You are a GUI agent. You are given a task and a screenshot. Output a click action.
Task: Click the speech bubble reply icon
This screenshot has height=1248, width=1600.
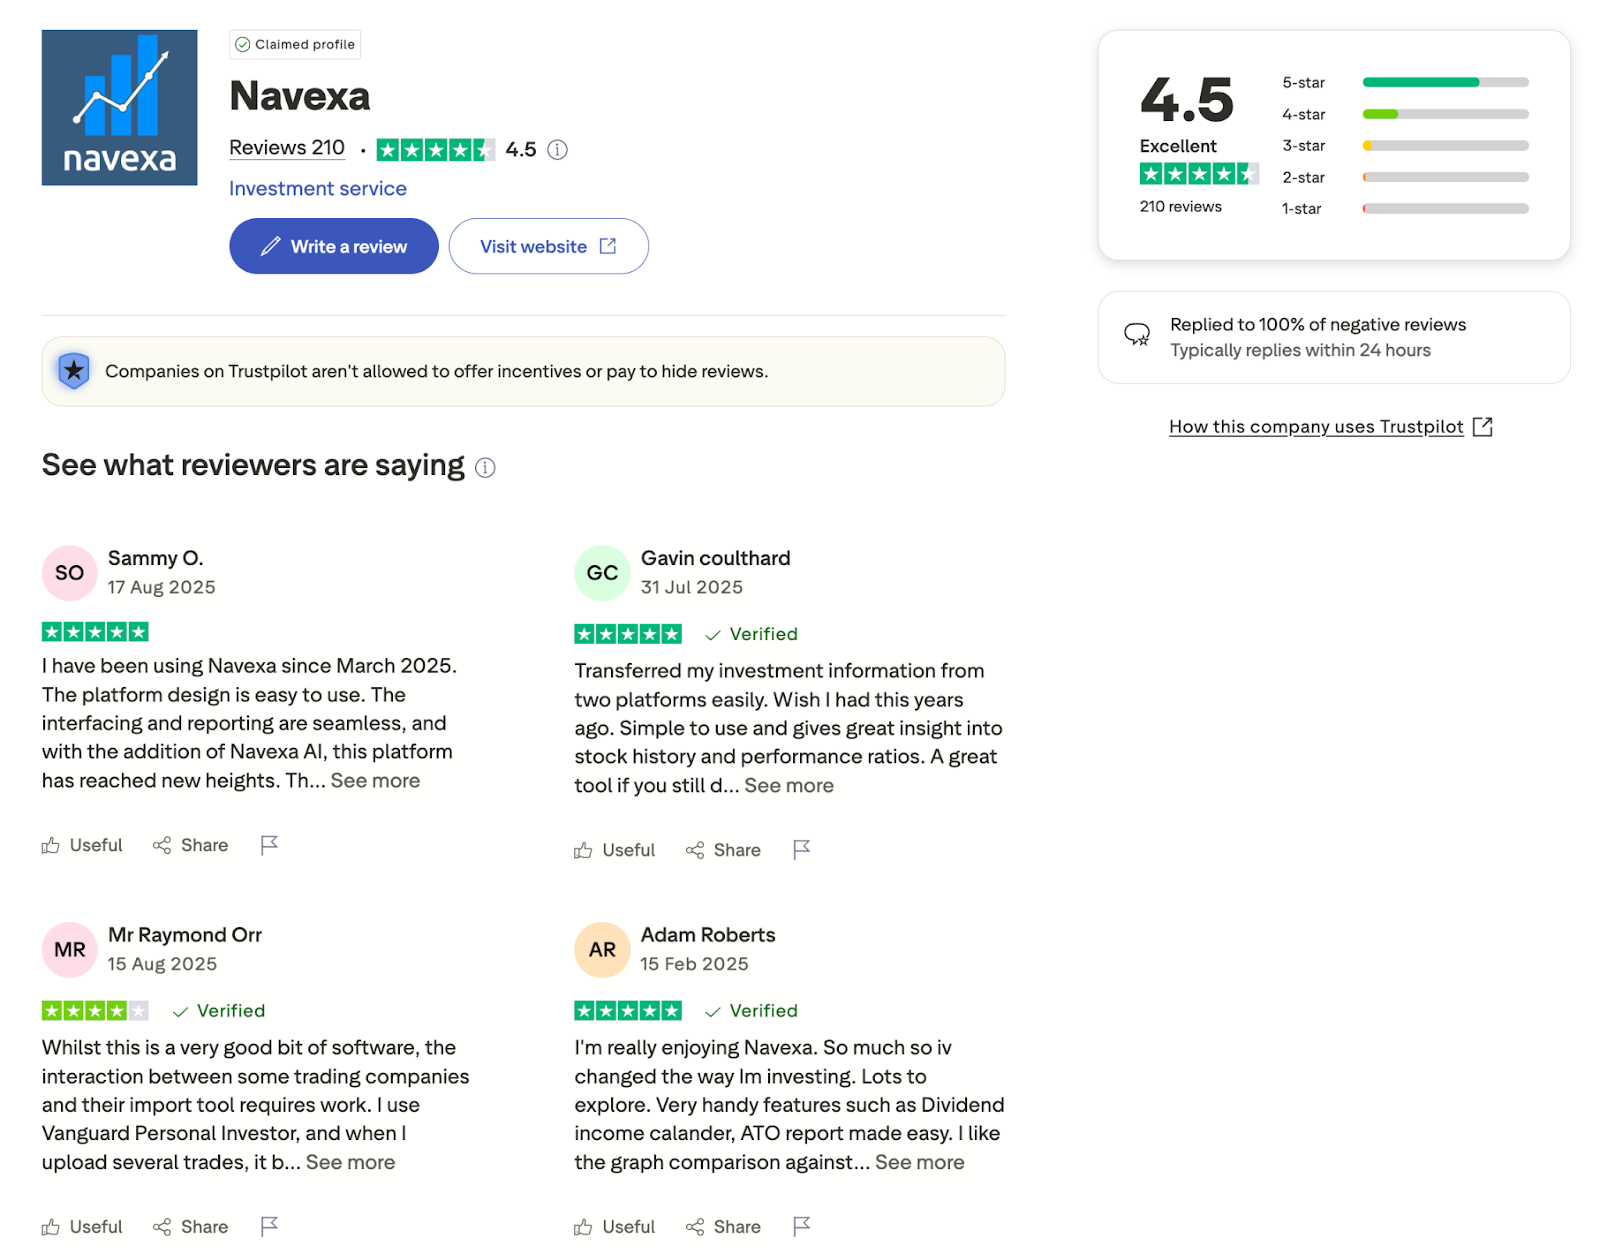[1137, 334]
